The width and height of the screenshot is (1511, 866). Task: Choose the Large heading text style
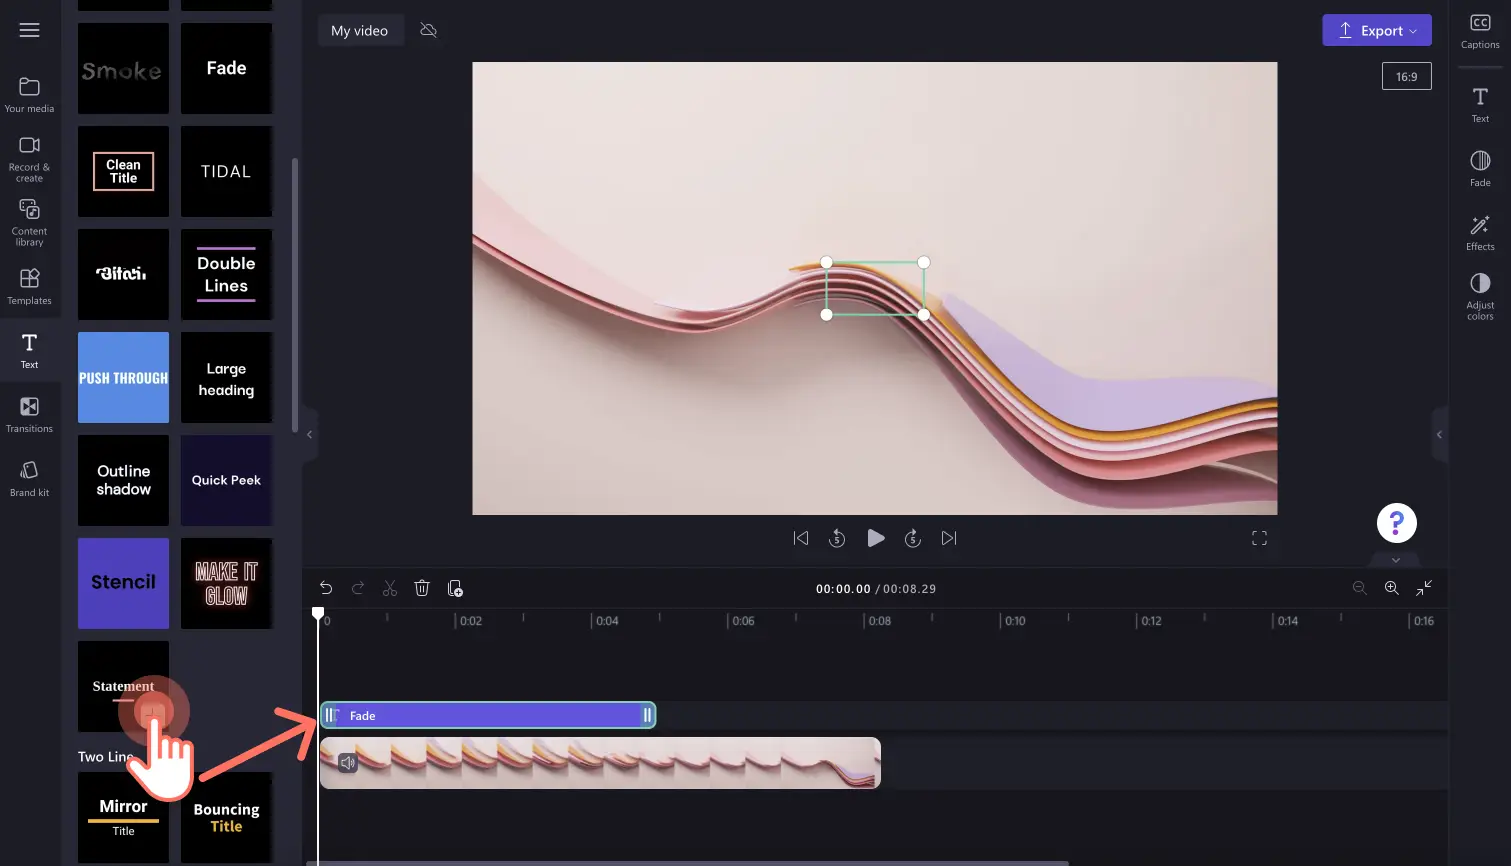[226, 377]
